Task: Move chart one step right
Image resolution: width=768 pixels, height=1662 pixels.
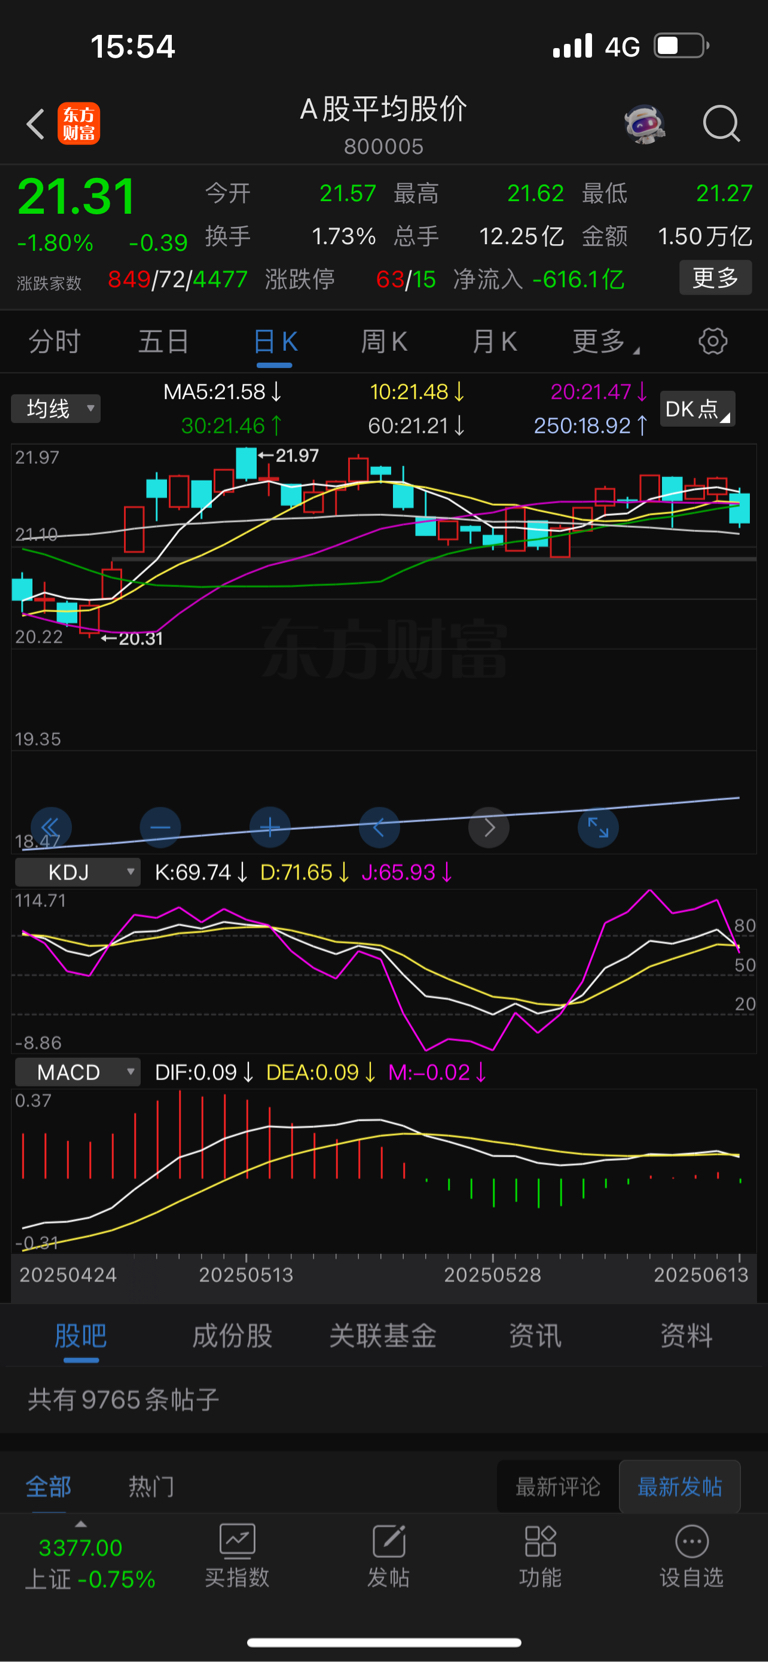Action: click(489, 827)
